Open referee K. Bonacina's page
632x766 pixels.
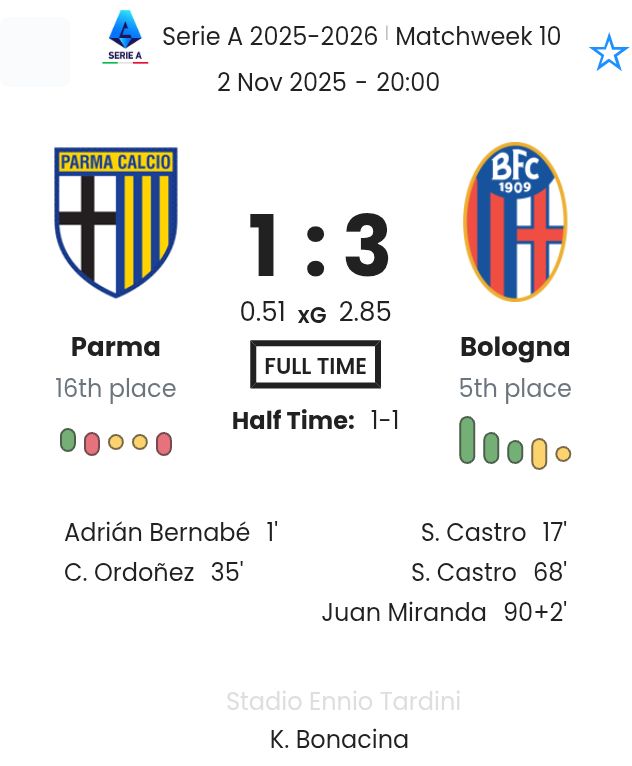(x=339, y=740)
